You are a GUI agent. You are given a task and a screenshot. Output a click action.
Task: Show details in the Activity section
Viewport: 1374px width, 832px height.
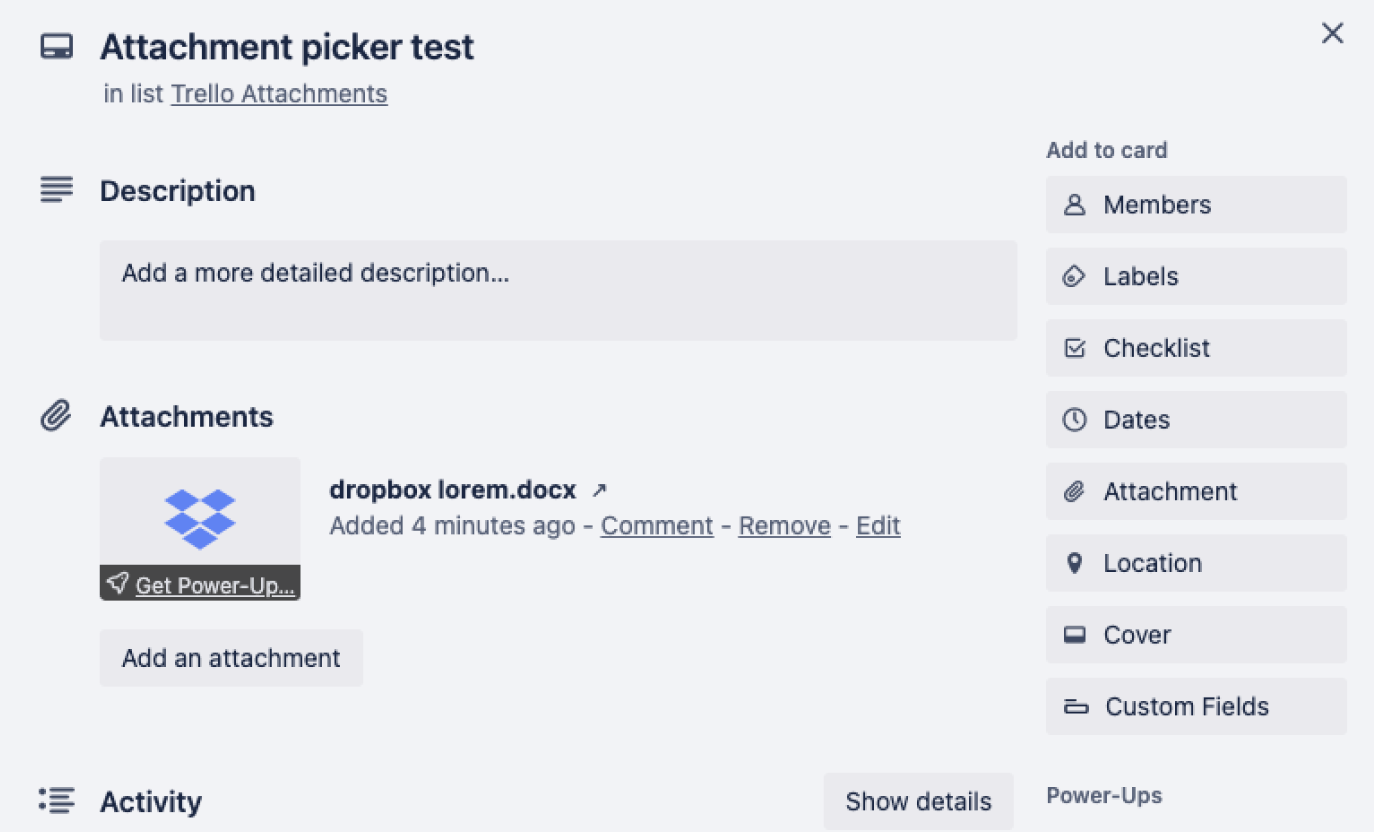[918, 800]
